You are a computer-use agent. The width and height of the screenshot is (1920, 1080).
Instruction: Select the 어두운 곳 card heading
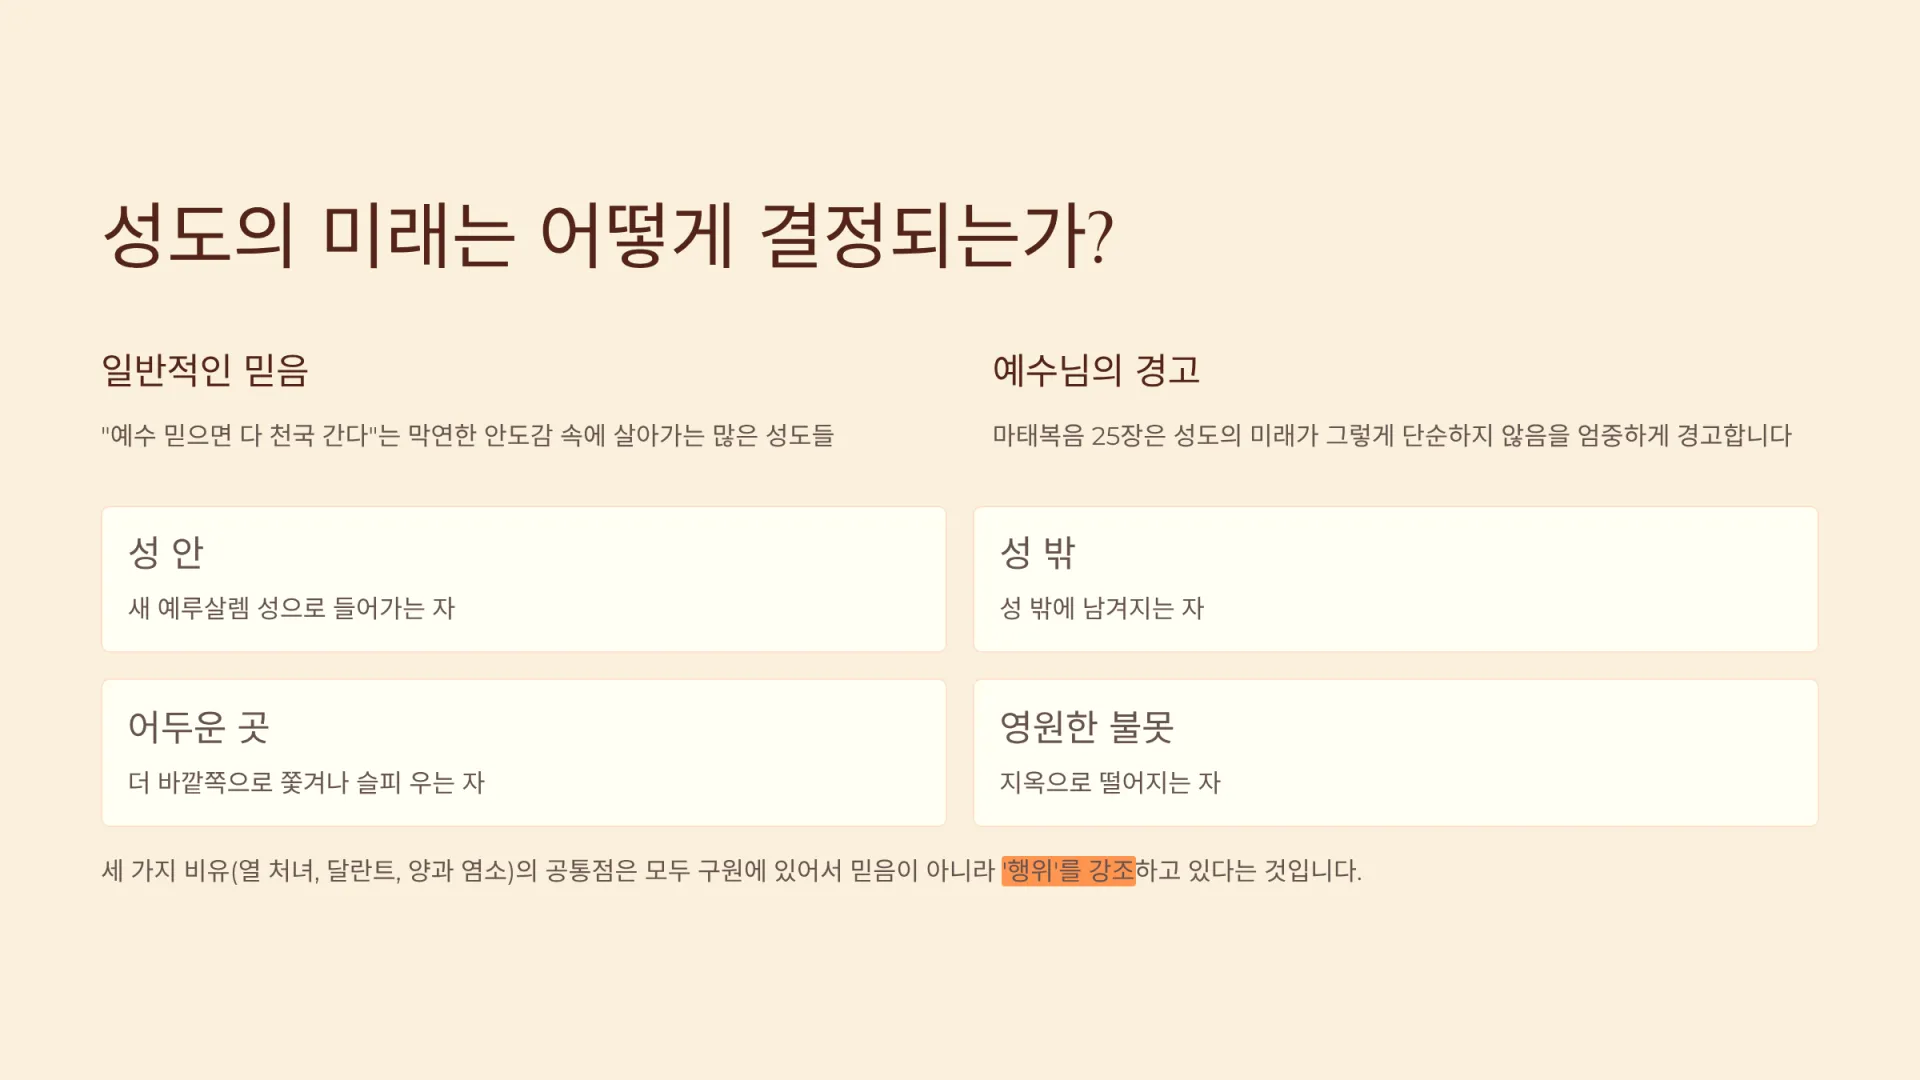coord(199,727)
